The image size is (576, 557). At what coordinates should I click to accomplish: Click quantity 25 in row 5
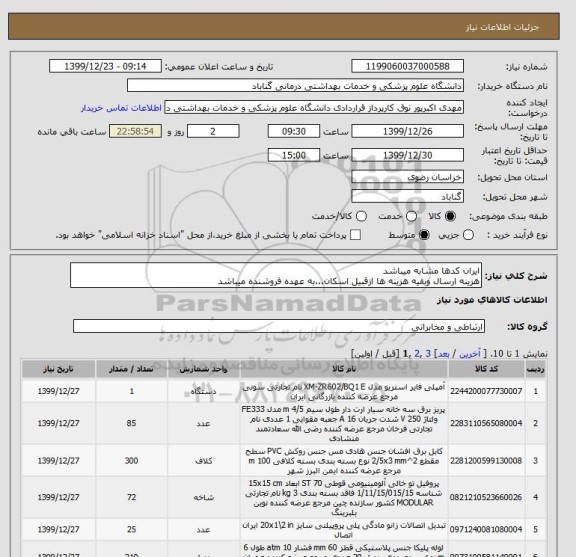pos(132,529)
